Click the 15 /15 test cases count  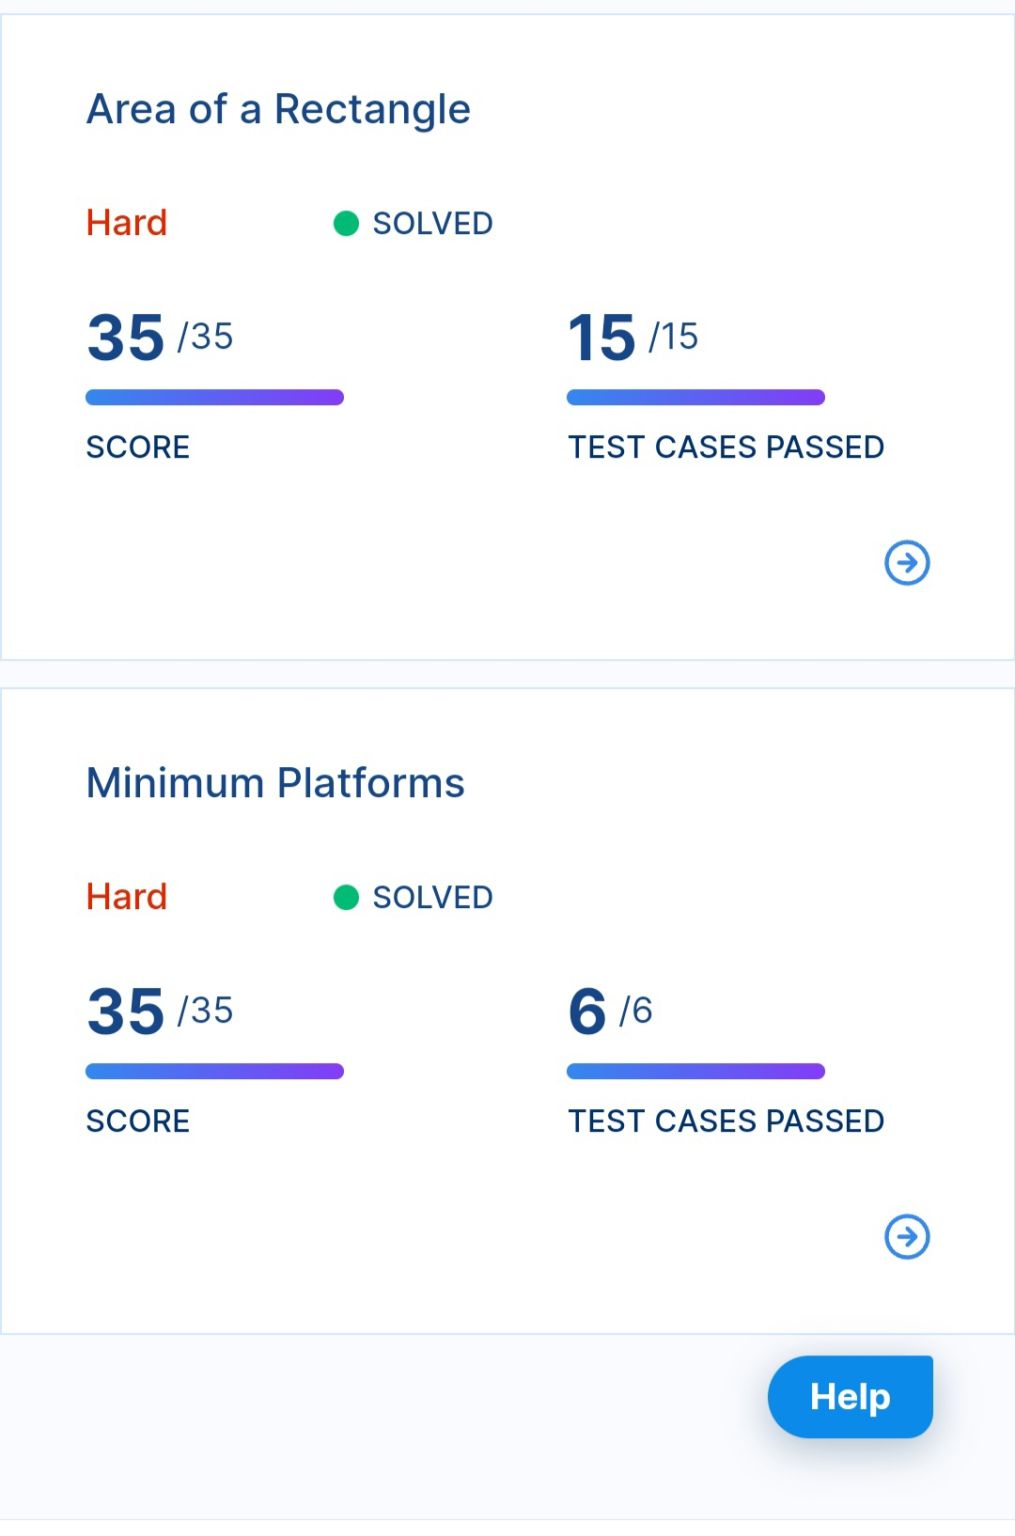pos(633,337)
